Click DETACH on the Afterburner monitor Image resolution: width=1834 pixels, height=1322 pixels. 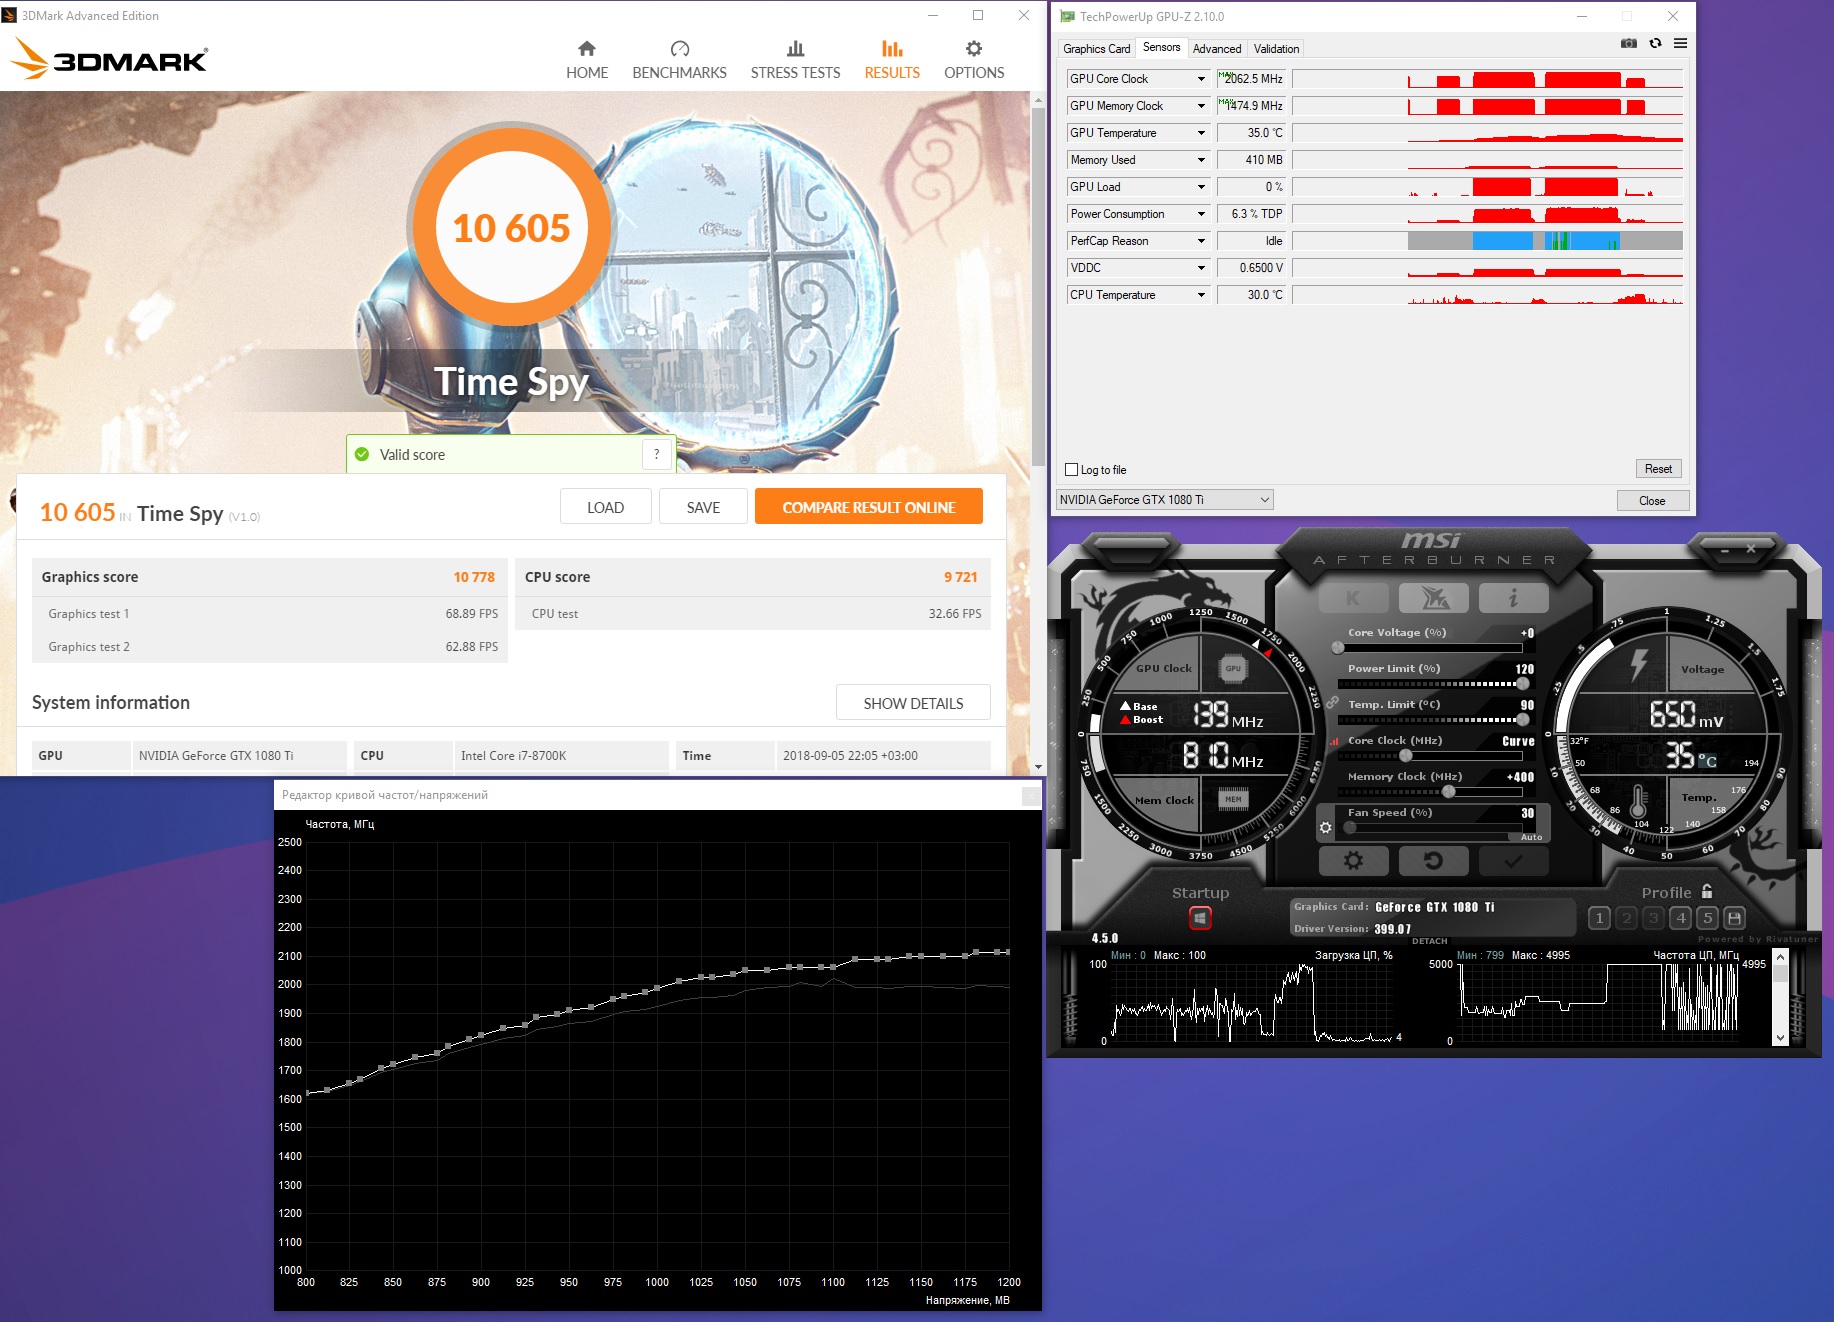pyautogui.click(x=1429, y=941)
